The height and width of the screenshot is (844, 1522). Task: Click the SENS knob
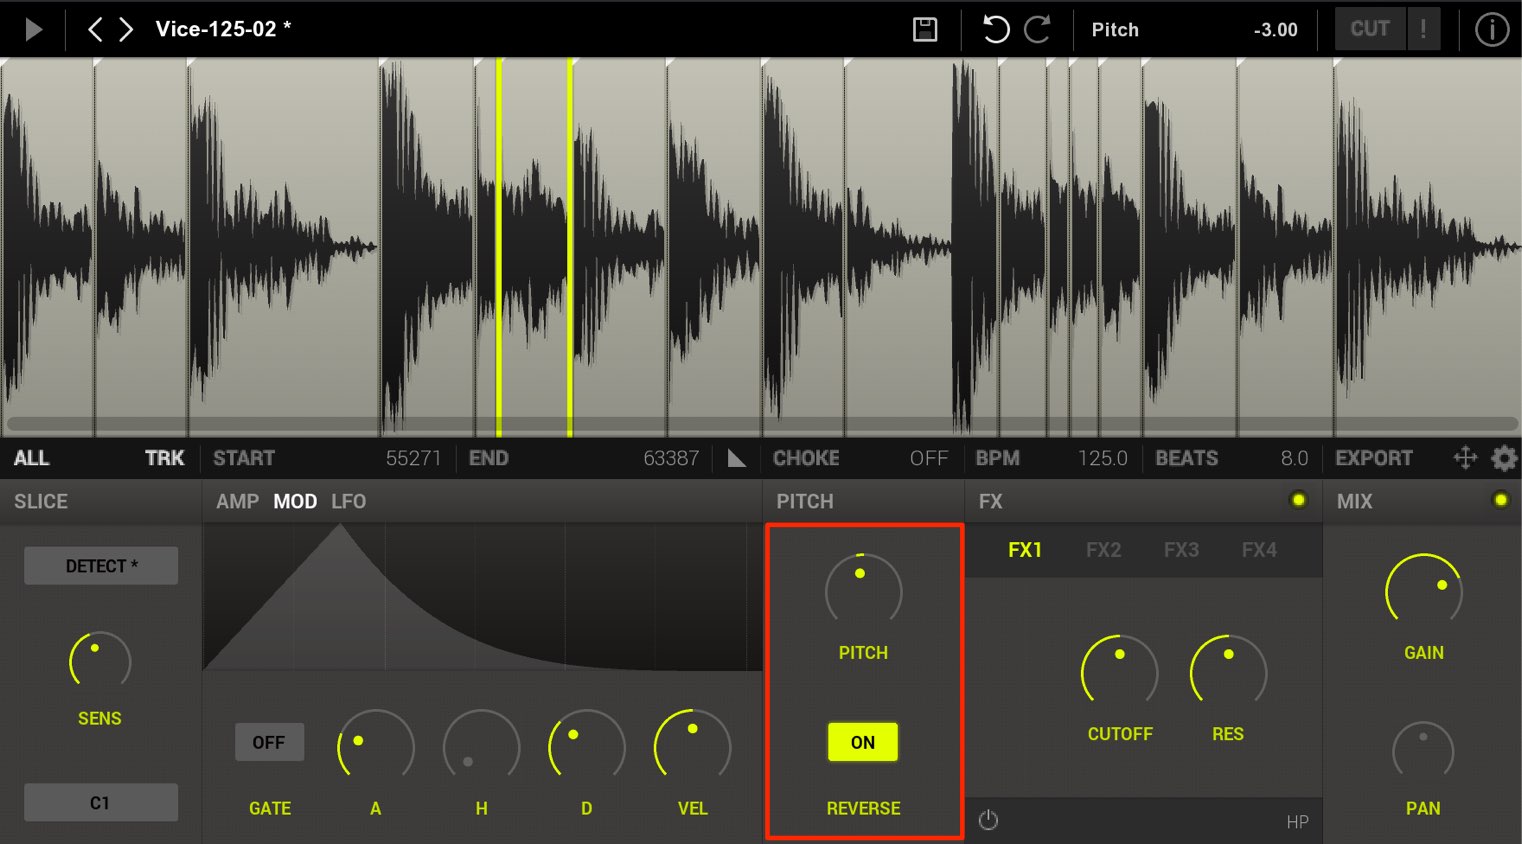click(x=100, y=661)
